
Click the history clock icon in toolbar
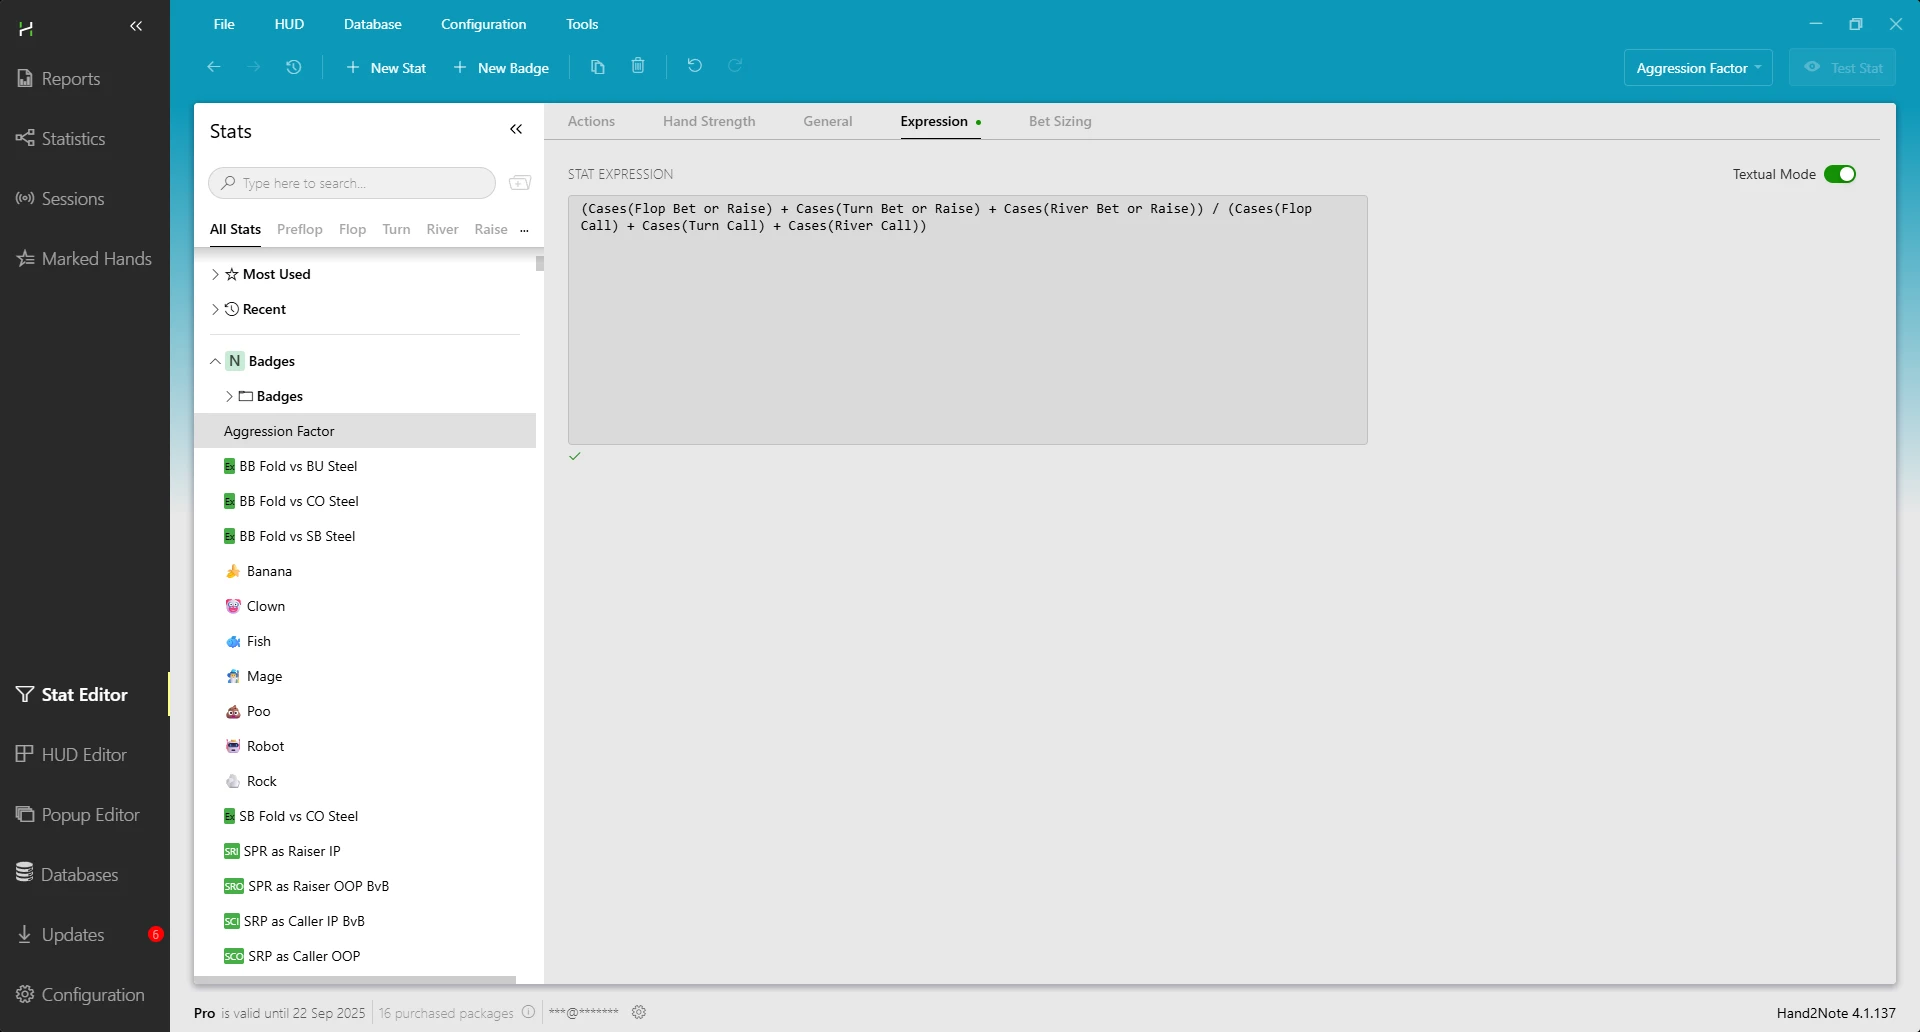[293, 67]
